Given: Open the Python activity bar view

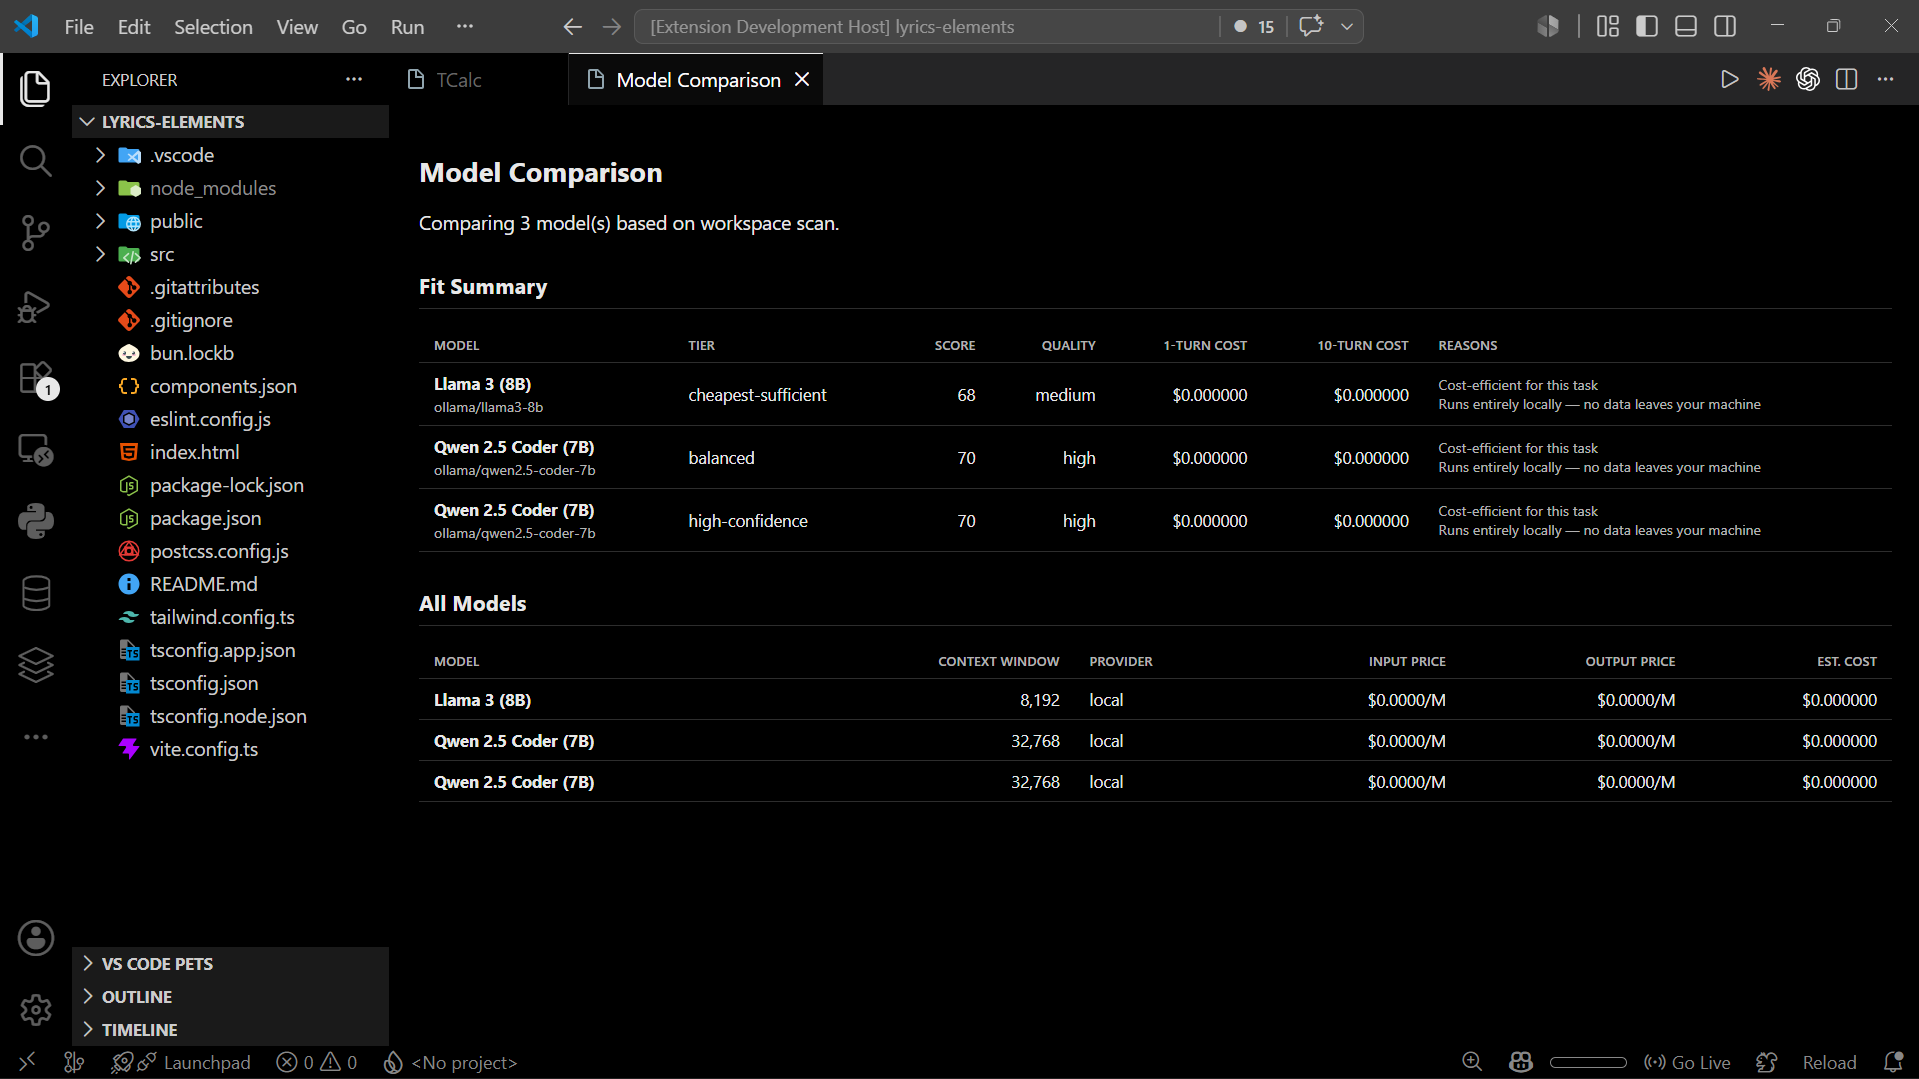Looking at the screenshot, I should (x=35, y=521).
